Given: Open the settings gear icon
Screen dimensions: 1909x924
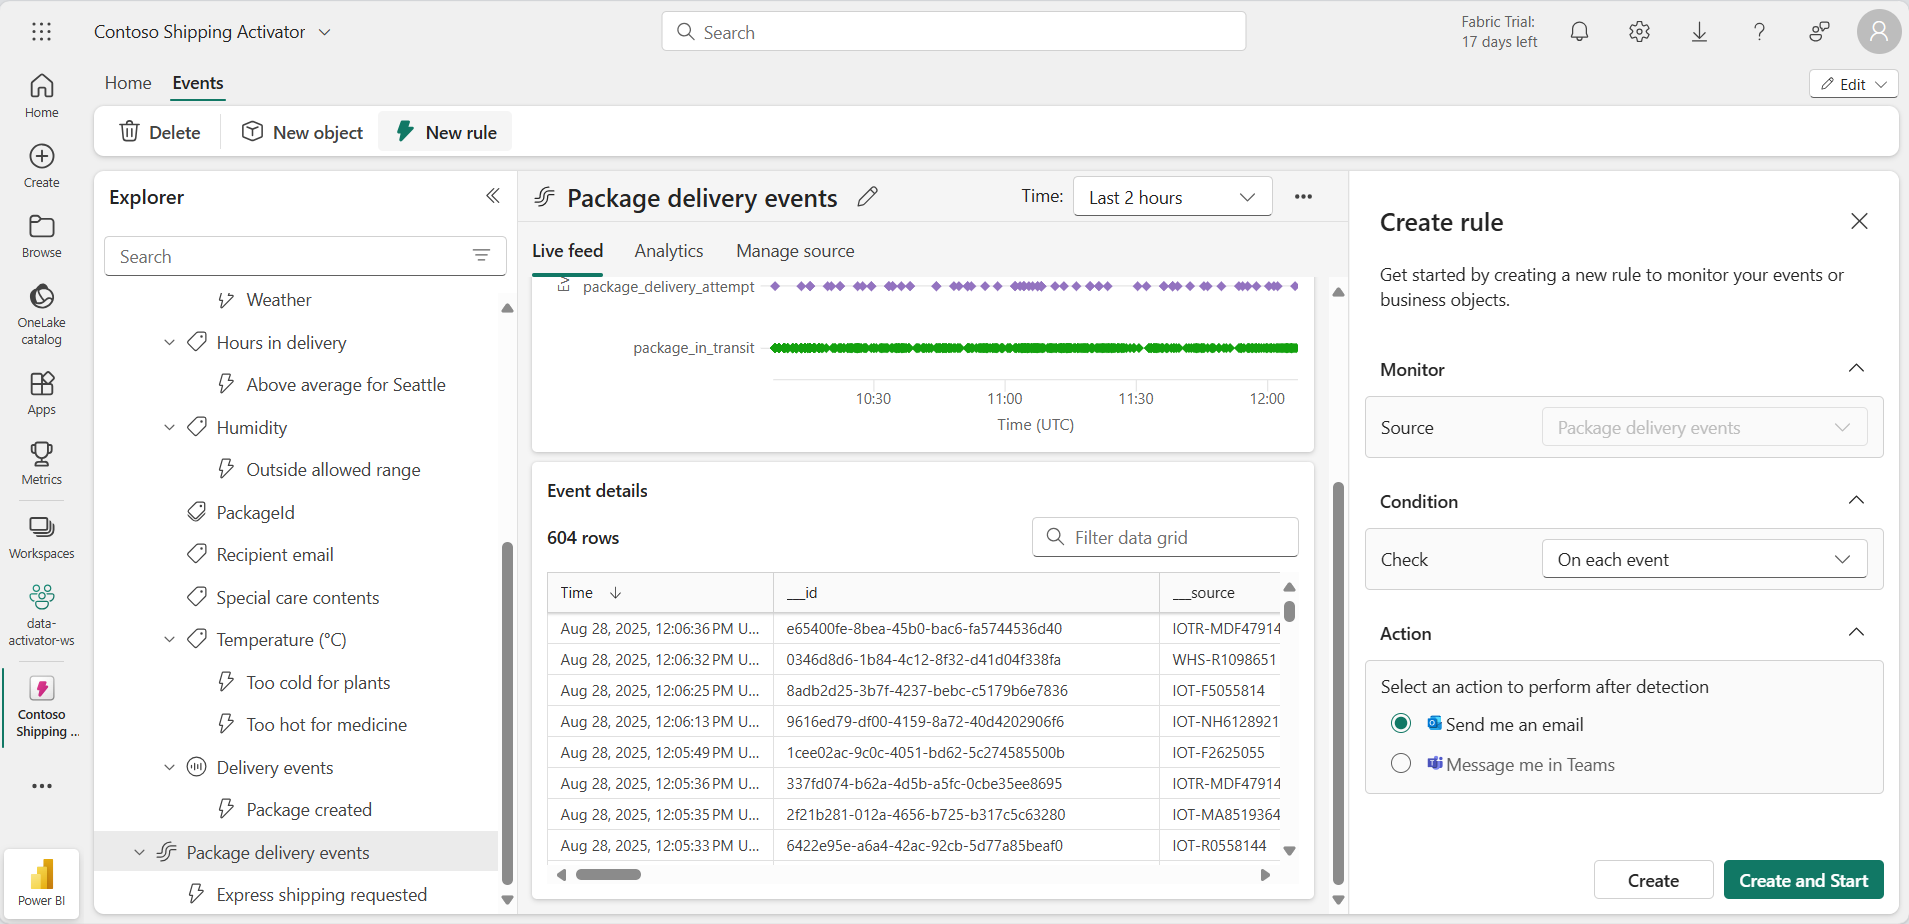Looking at the screenshot, I should point(1639,32).
